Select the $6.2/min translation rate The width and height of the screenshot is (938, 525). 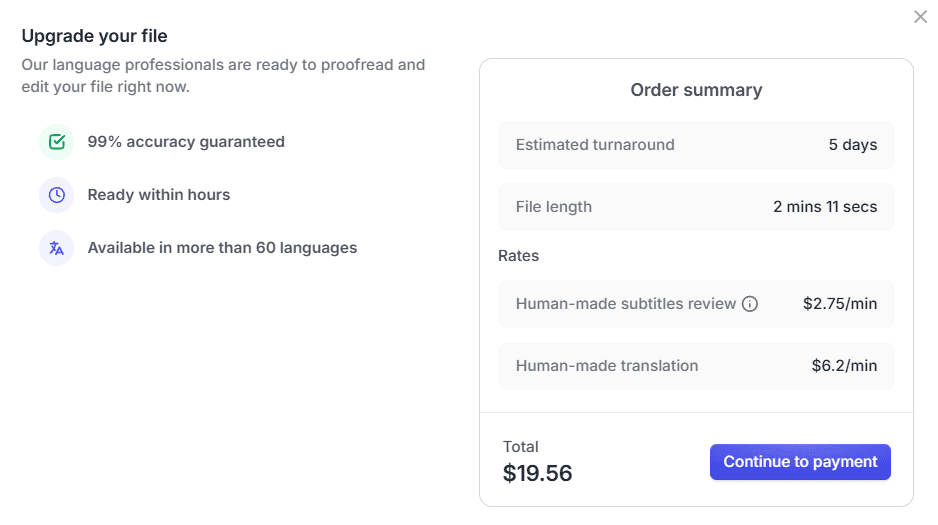tap(844, 366)
